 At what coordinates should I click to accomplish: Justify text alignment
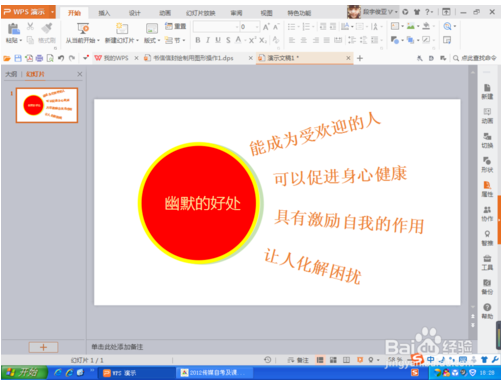coord(327,40)
